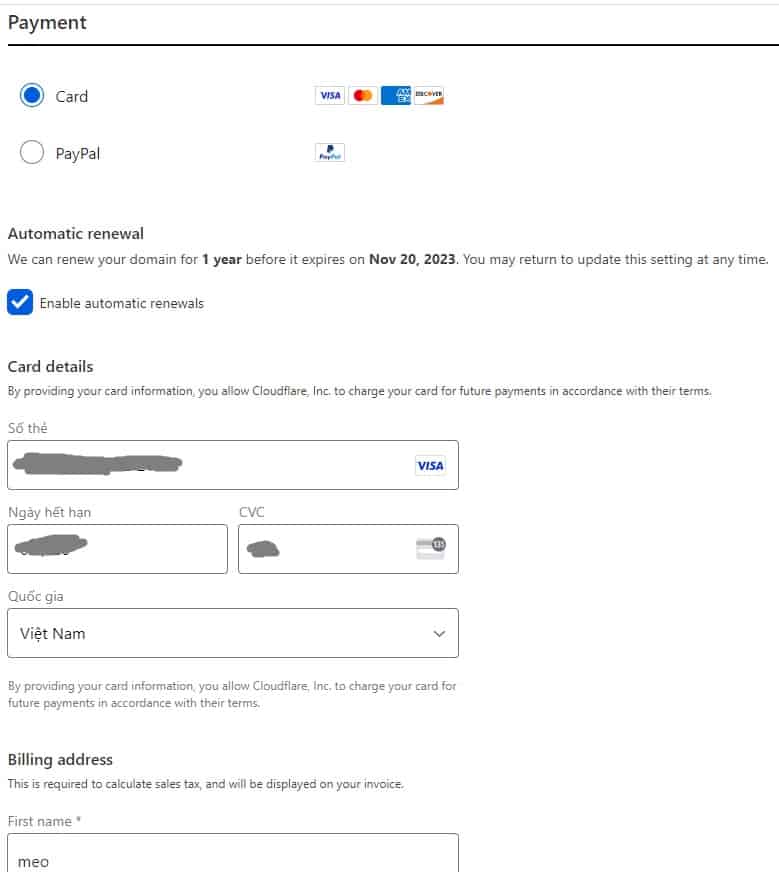Click the PayPal option label text
779x872 pixels.
78,154
